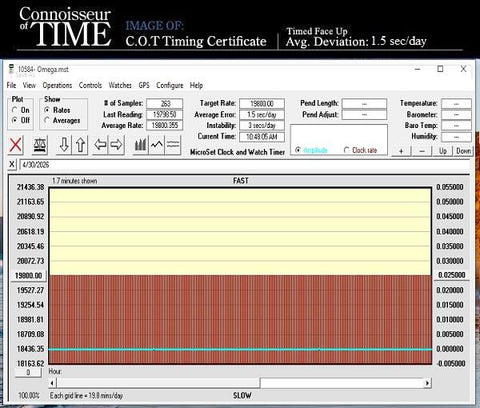480x408 pixels.
Task: Click the Average Rate field 19800.355
Action: coord(165,125)
